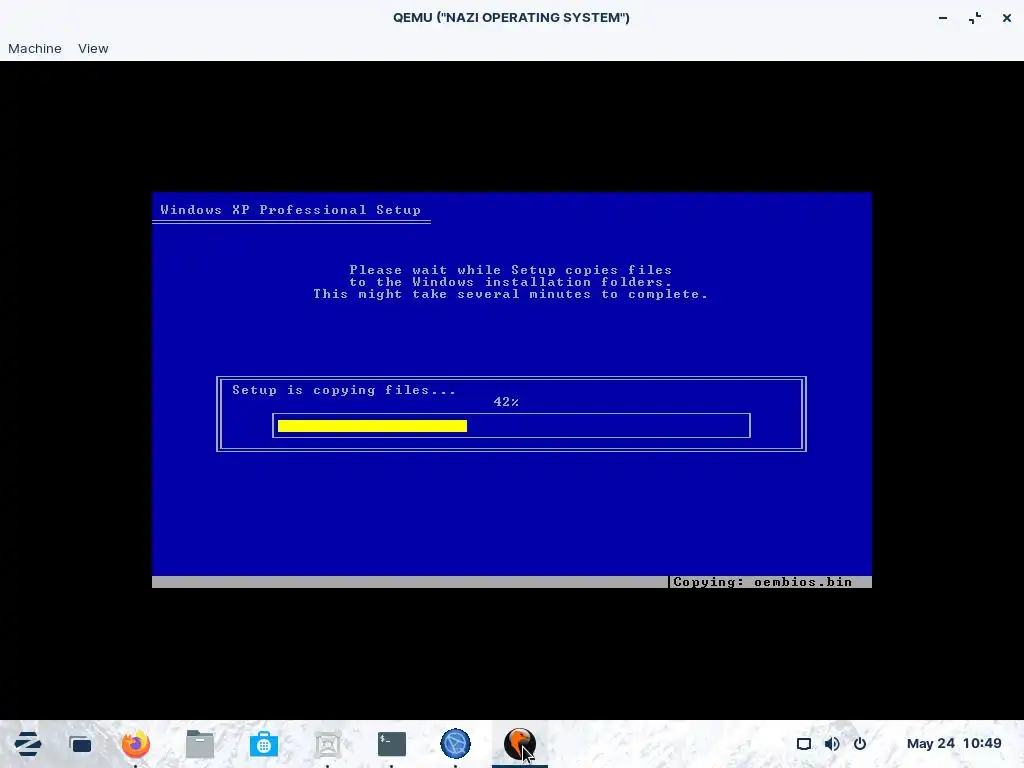Click the 42% progress value
1024x768 pixels.
point(506,402)
